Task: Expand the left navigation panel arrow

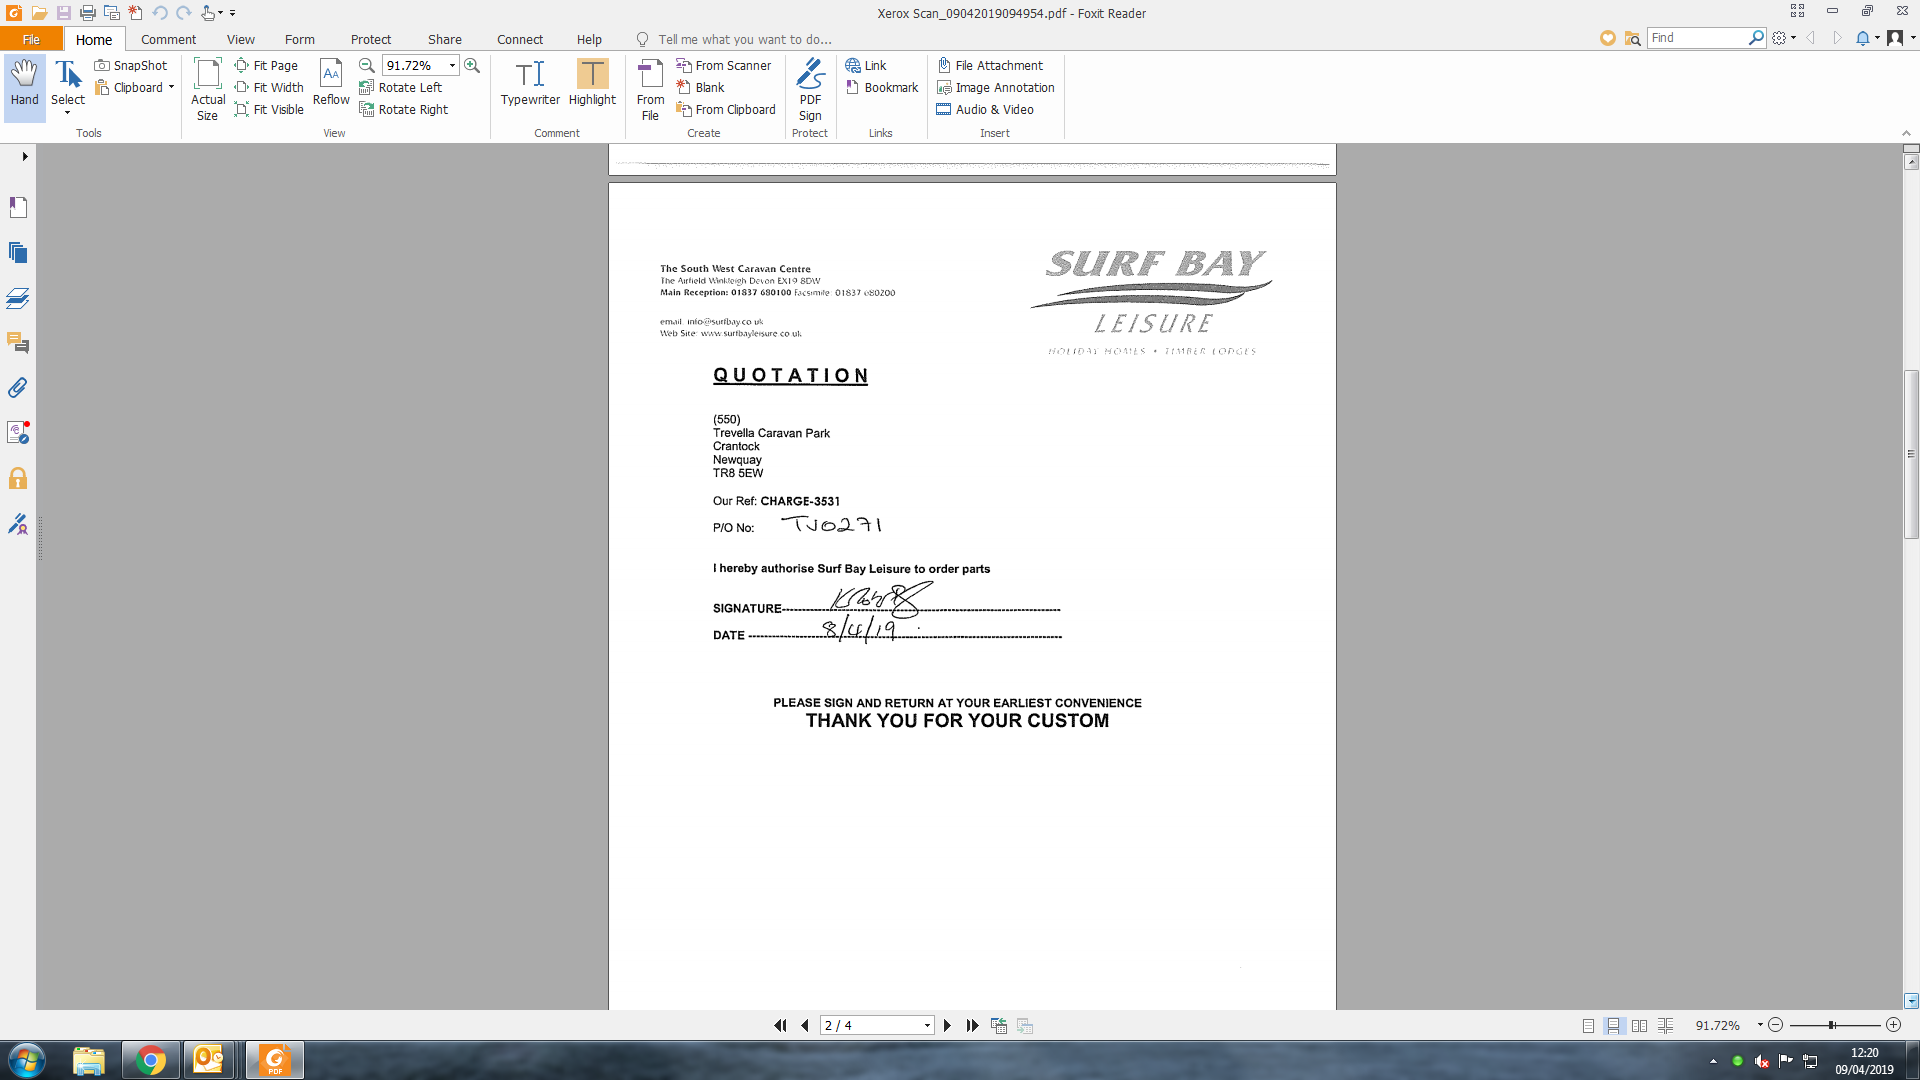Action: tap(24, 156)
